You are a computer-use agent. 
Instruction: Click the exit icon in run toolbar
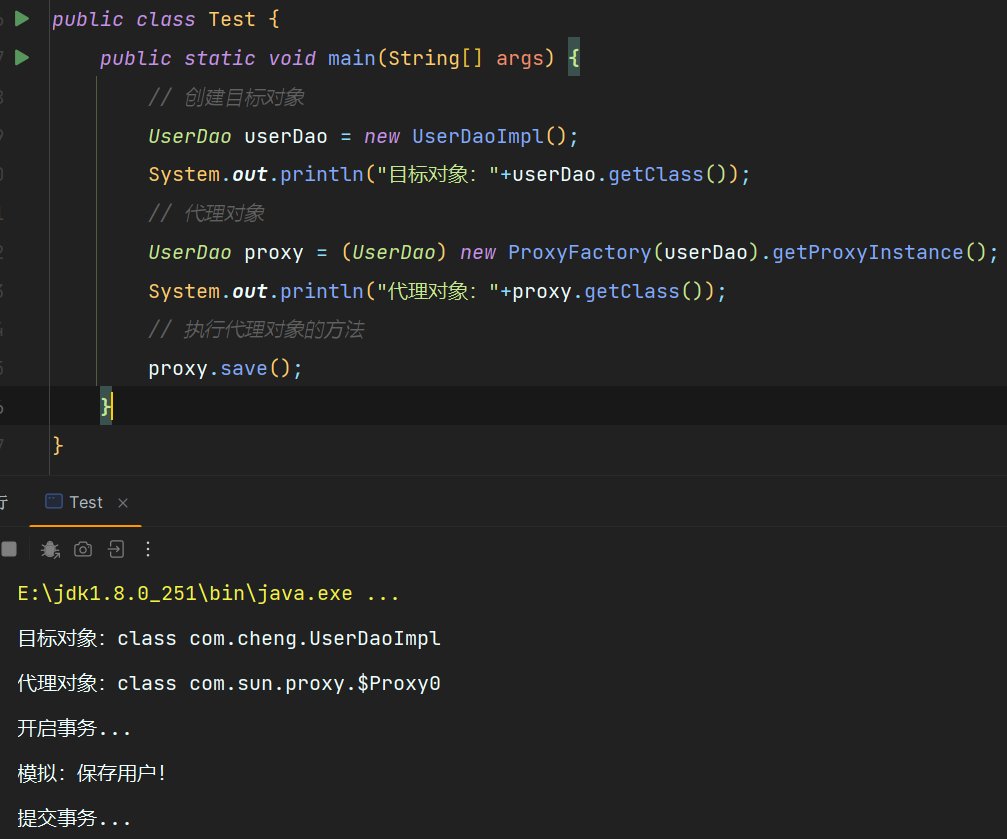coord(116,549)
